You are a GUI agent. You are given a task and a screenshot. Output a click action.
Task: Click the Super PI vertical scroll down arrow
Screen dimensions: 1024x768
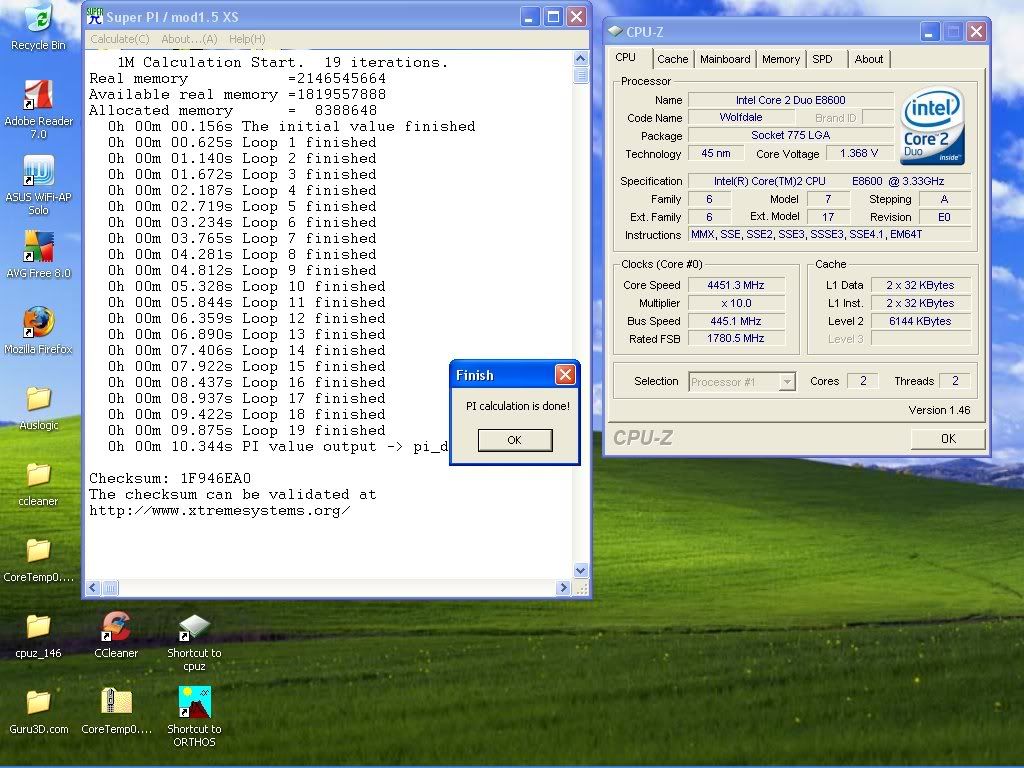point(581,570)
